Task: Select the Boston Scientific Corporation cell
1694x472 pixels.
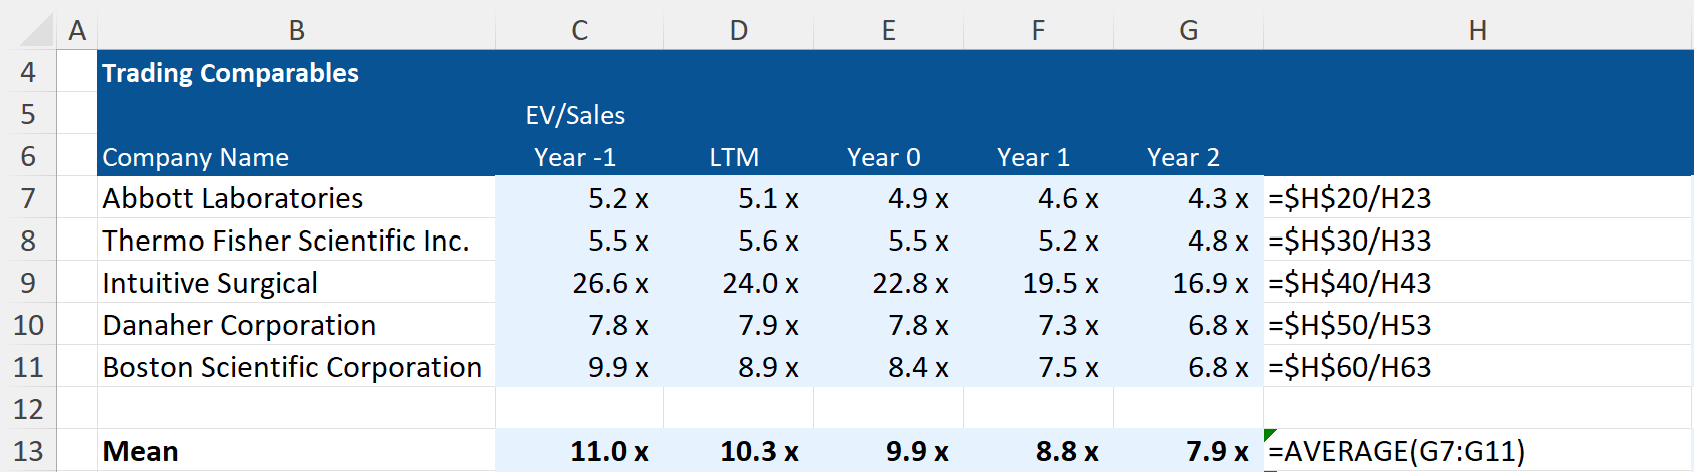Action: [x=296, y=367]
